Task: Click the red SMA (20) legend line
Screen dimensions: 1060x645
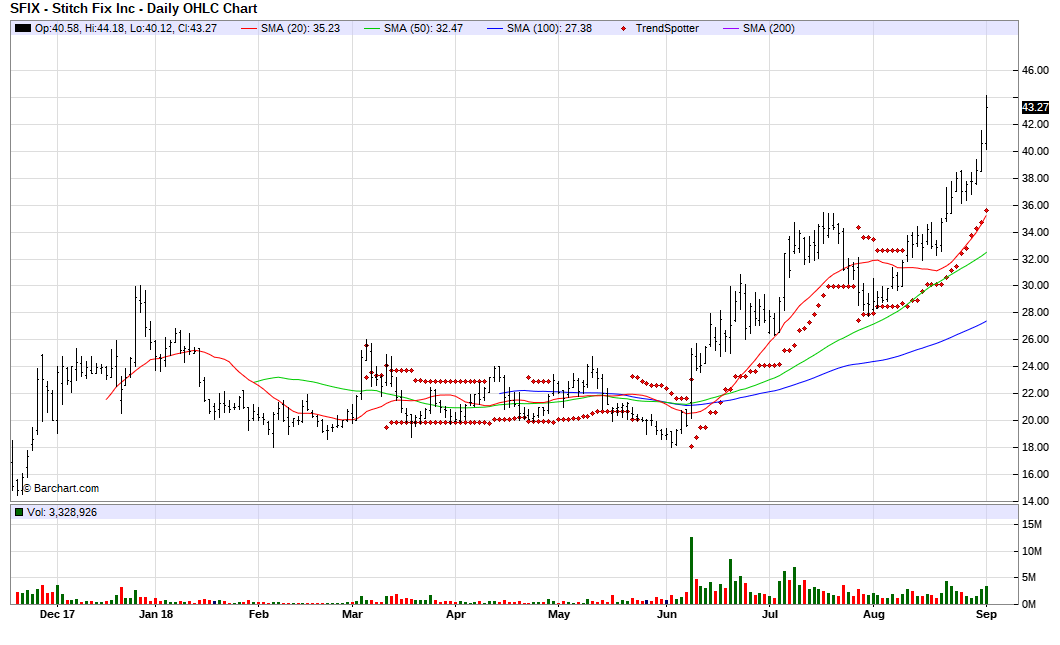Action: click(249, 28)
